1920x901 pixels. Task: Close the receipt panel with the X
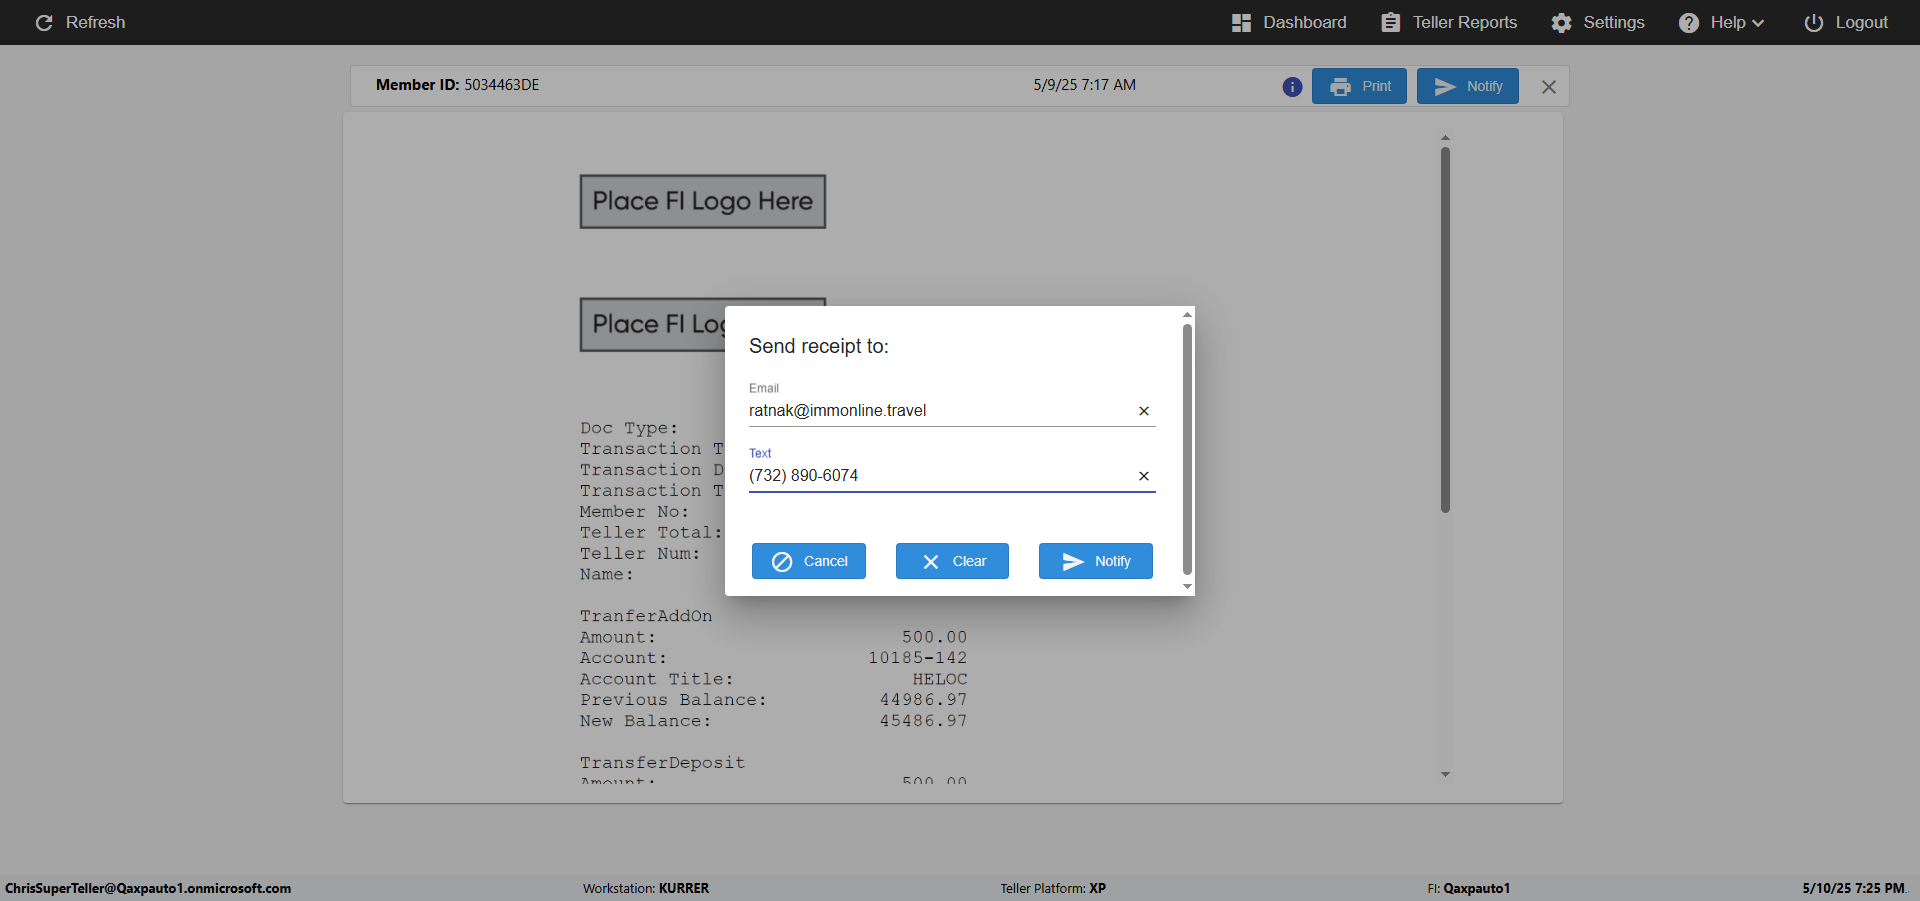tap(1549, 87)
